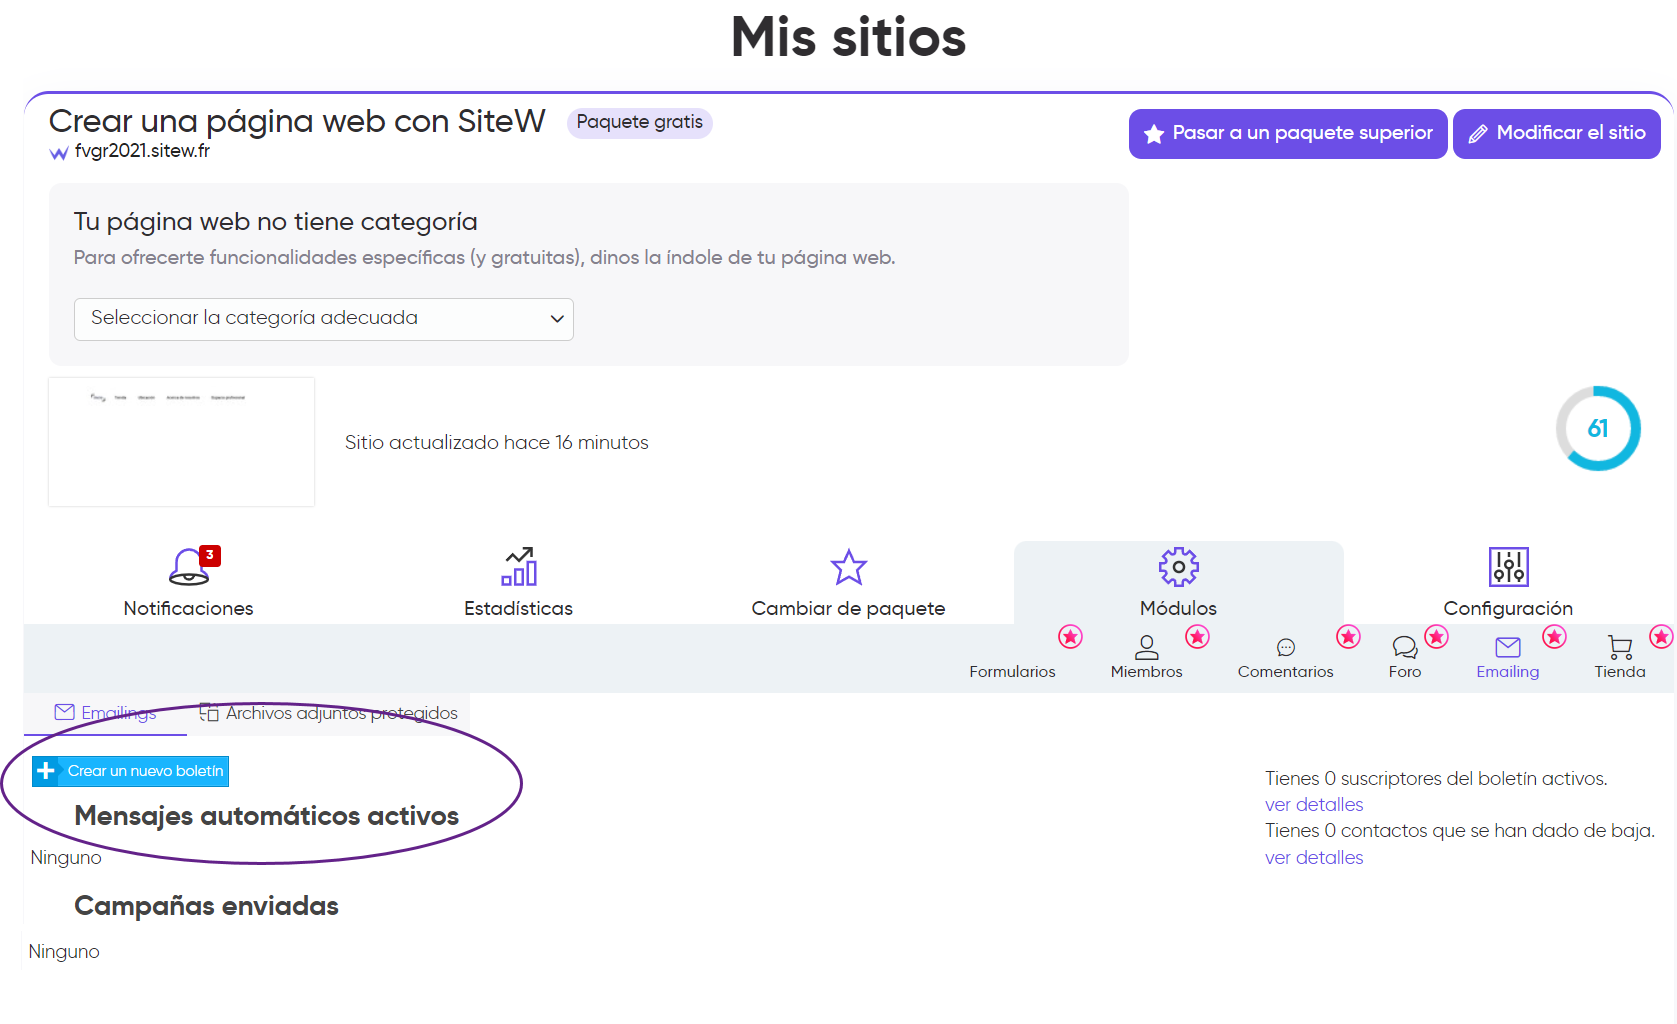Click the premium star badge next to Comentarios
Viewport: 1677px width, 1024px height.
1349,637
